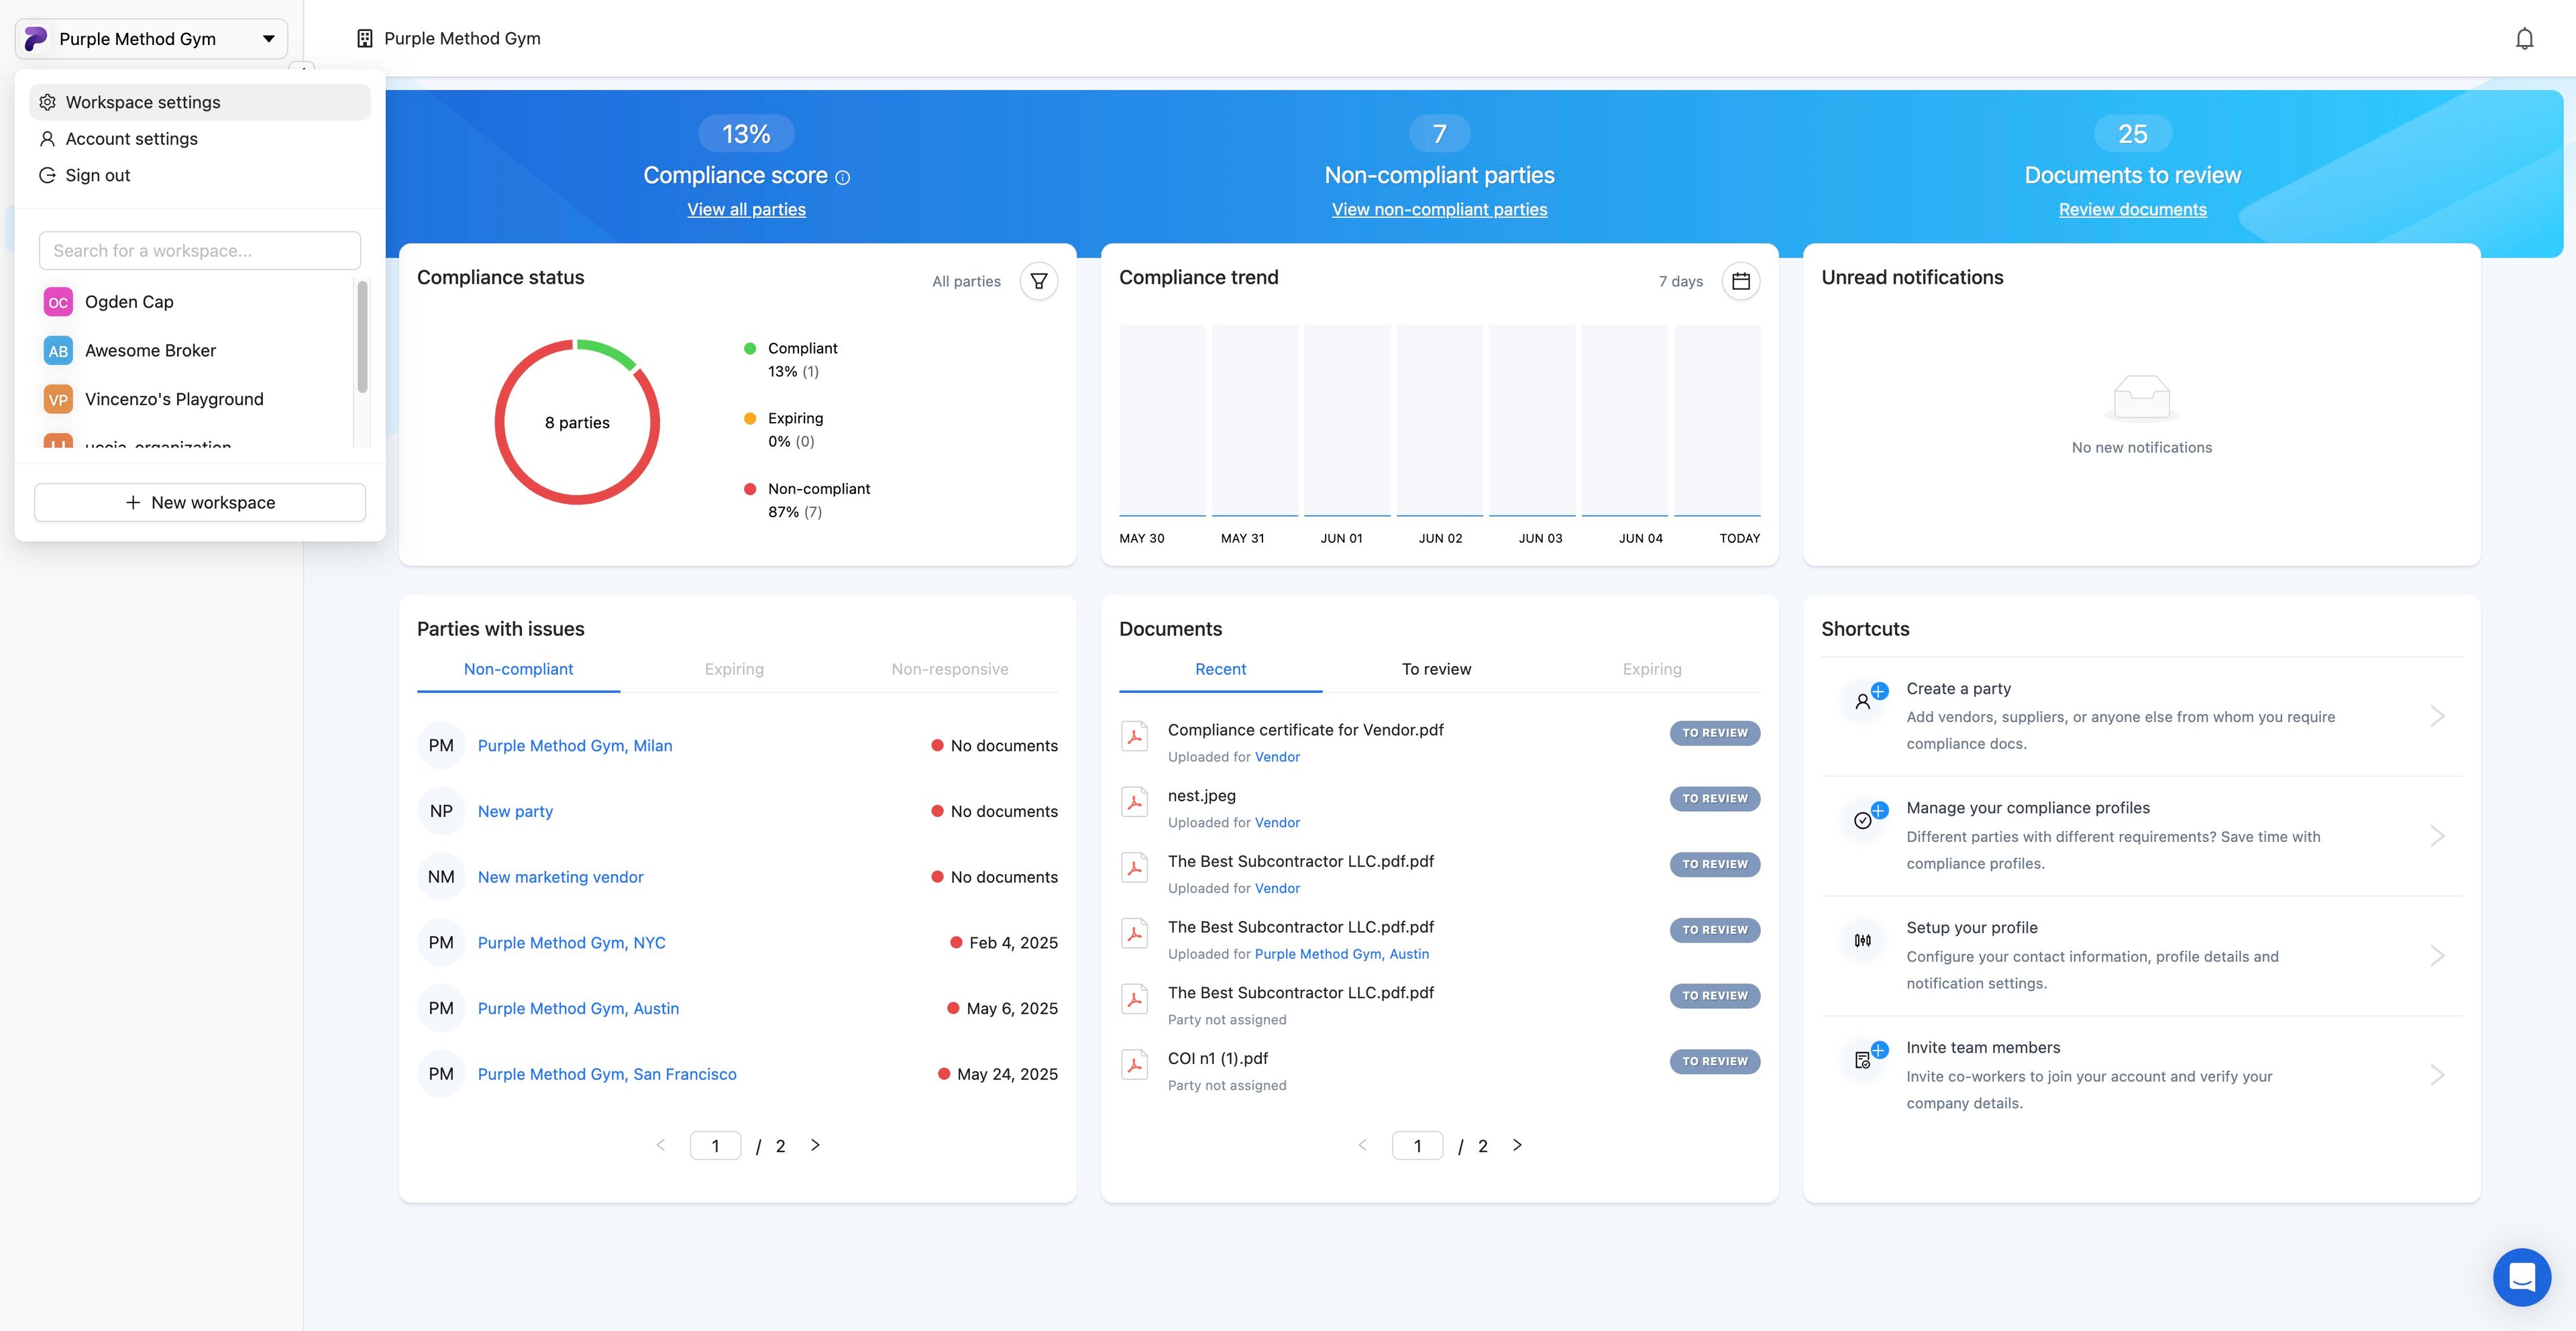Click the Setup your profile shortcut icon

[x=1863, y=940]
